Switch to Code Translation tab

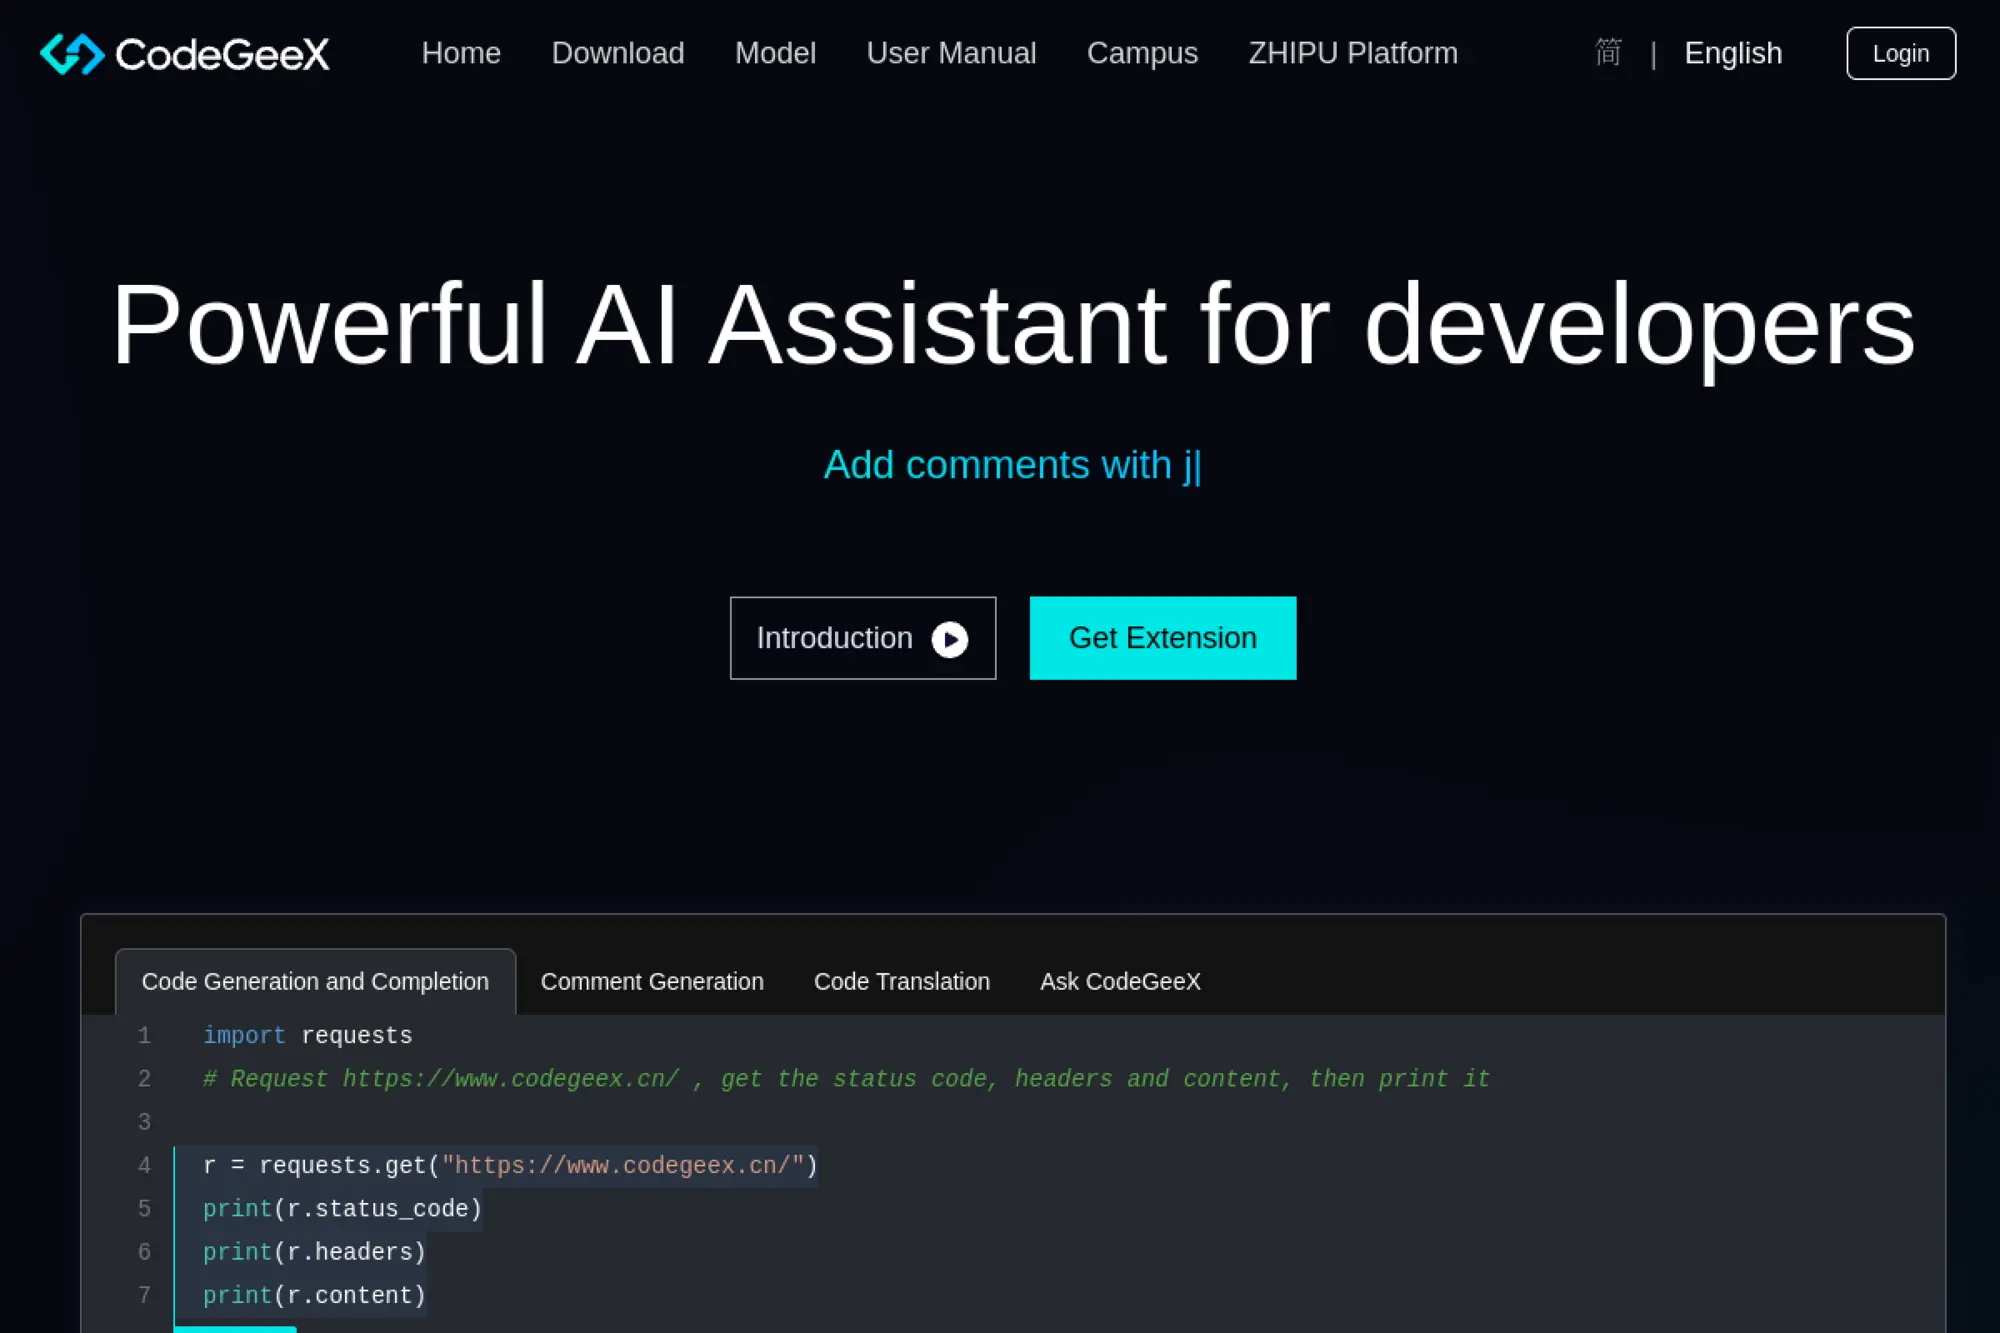901,982
